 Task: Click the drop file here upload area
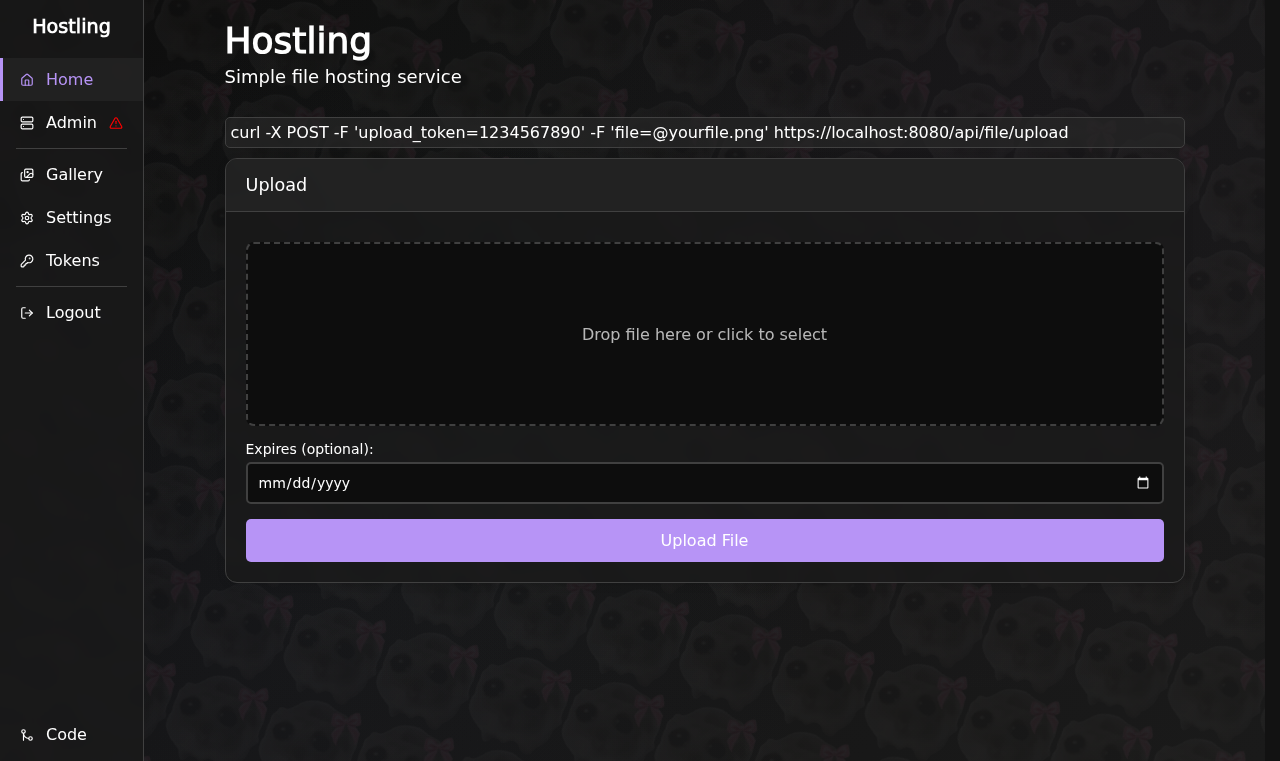[x=704, y=334]
